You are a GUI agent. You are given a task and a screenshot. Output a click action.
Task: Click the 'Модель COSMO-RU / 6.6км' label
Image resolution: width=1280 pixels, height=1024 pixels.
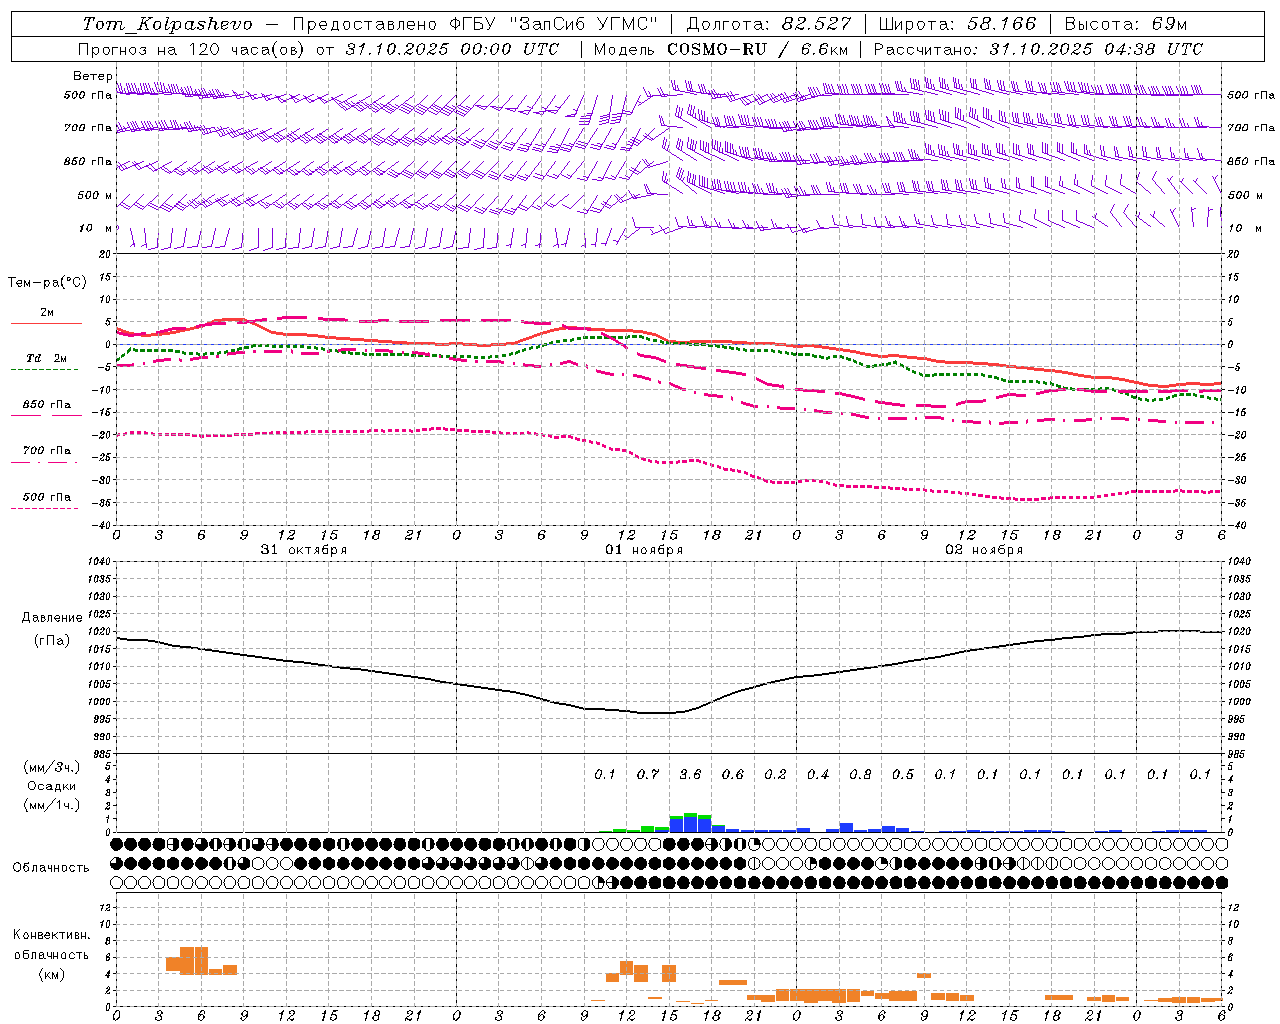click(720, 49)
